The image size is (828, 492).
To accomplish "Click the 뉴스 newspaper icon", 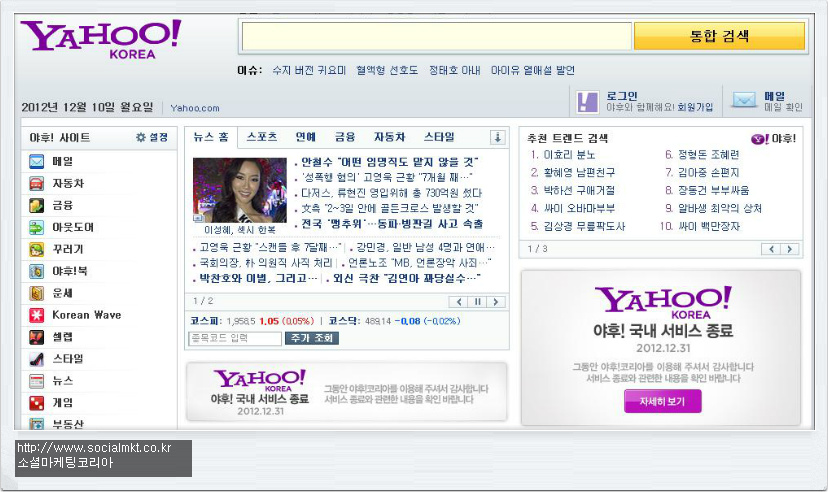I will [36, 381].
